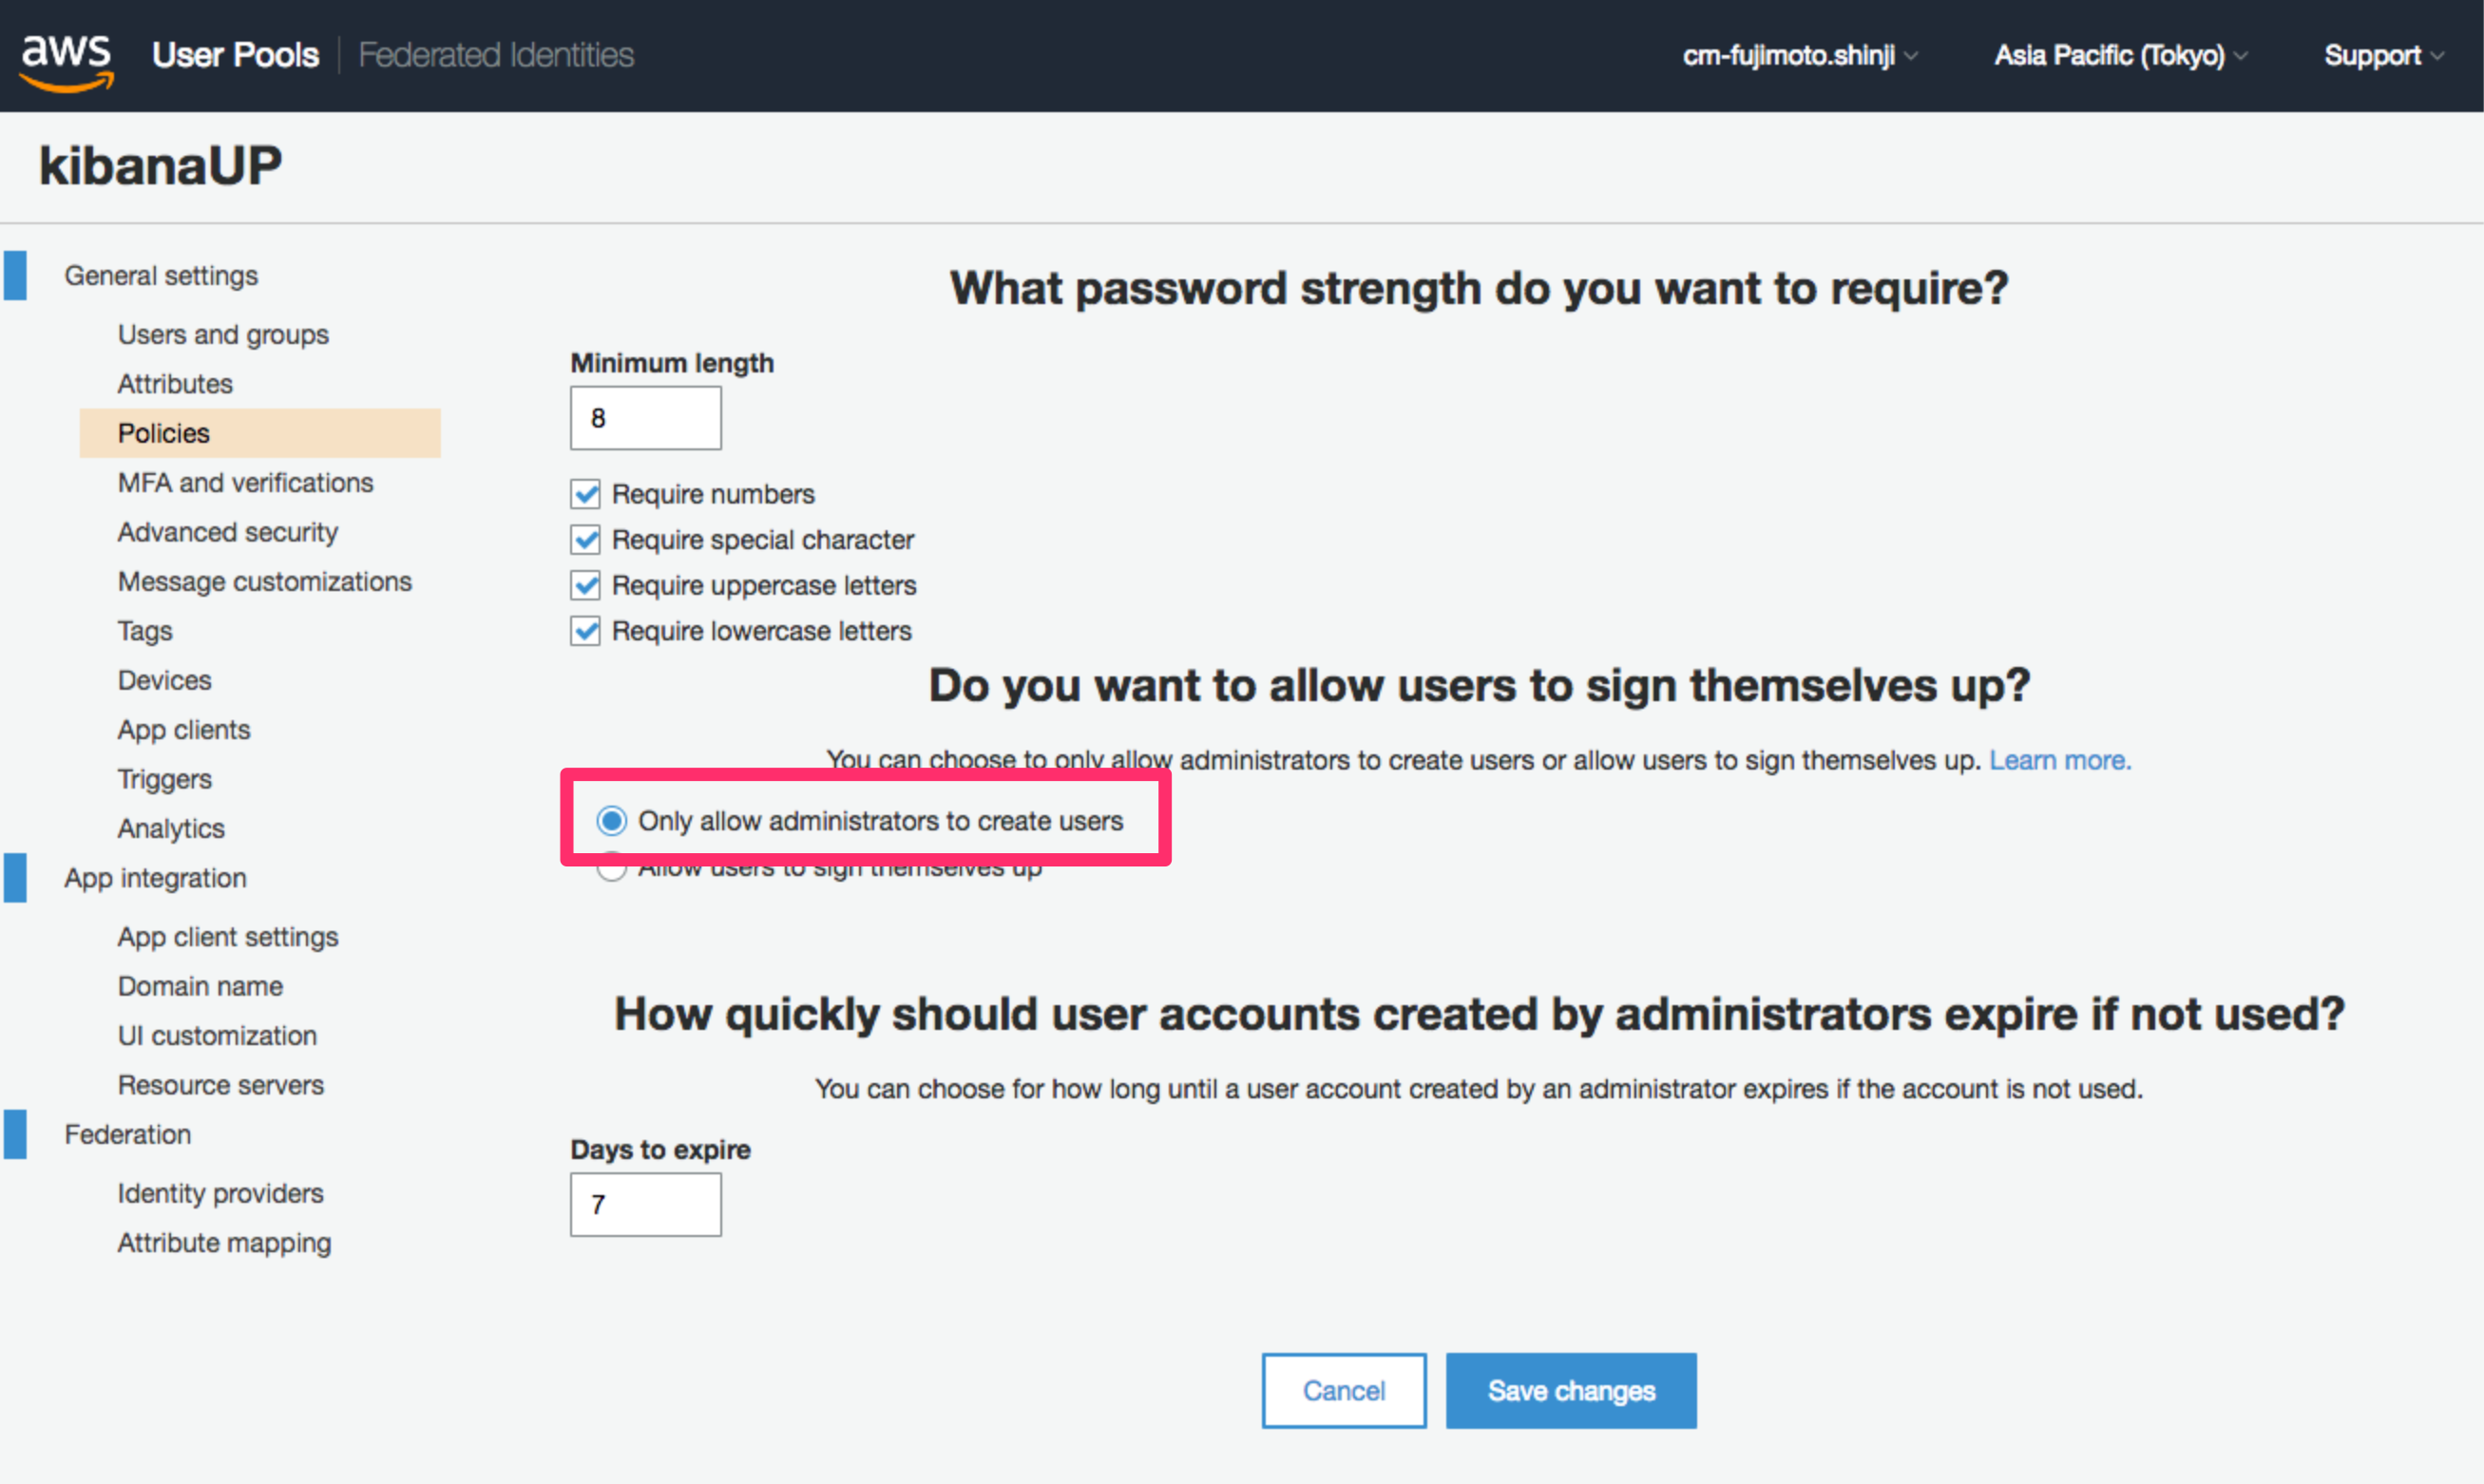Uncheck Require special character
The image size is (2484, 1484).
586,540
